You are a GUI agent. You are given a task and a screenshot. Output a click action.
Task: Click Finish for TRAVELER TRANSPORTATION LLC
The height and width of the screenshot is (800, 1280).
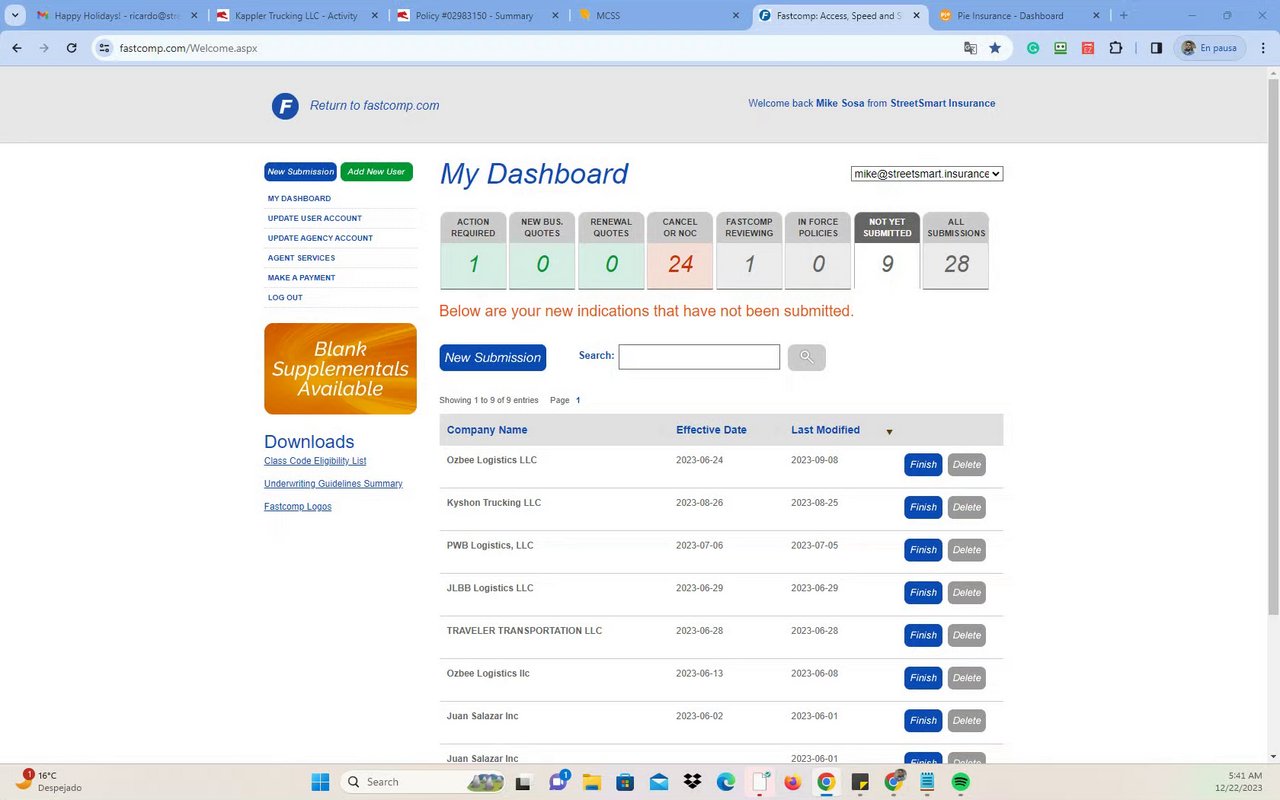(923, 635)
